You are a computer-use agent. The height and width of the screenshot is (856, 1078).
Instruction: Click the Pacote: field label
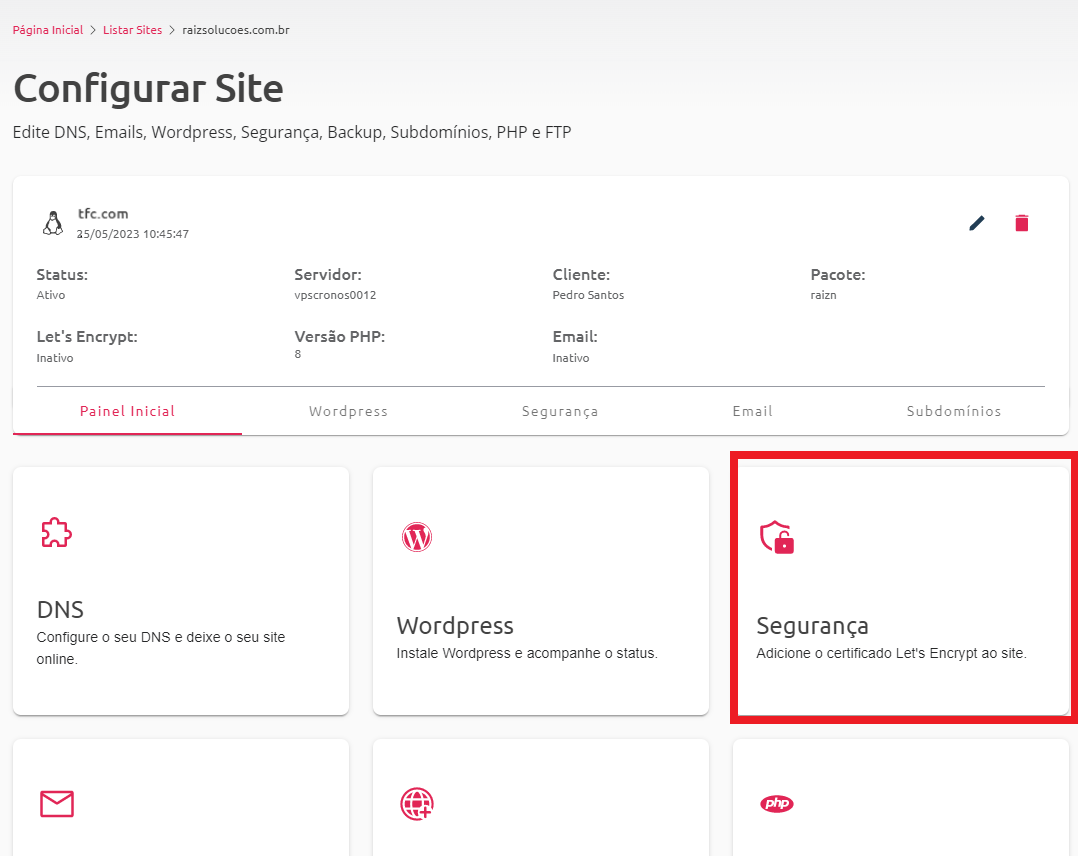click(x=838, y=275)
